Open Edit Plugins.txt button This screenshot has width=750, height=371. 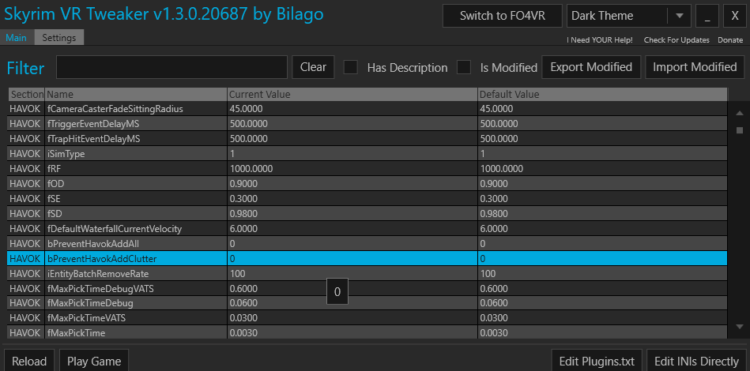click(x=596, y=361)
